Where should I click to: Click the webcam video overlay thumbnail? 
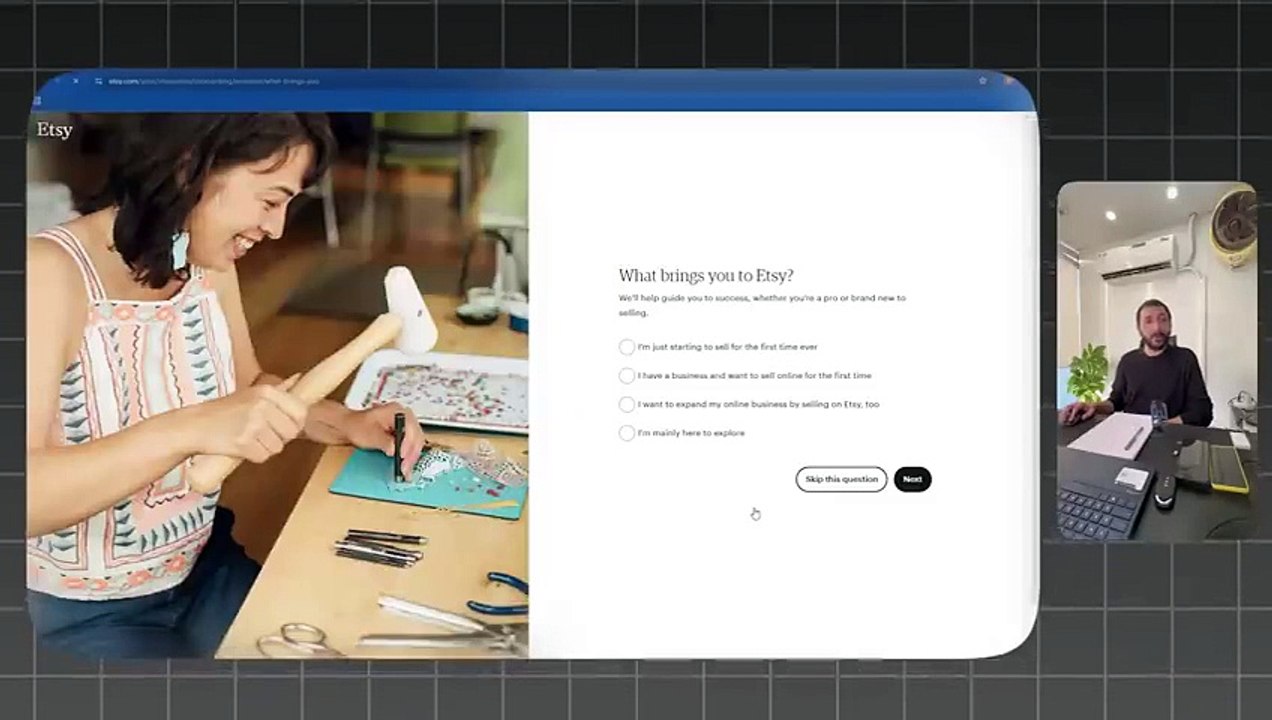click(1157, 360)
